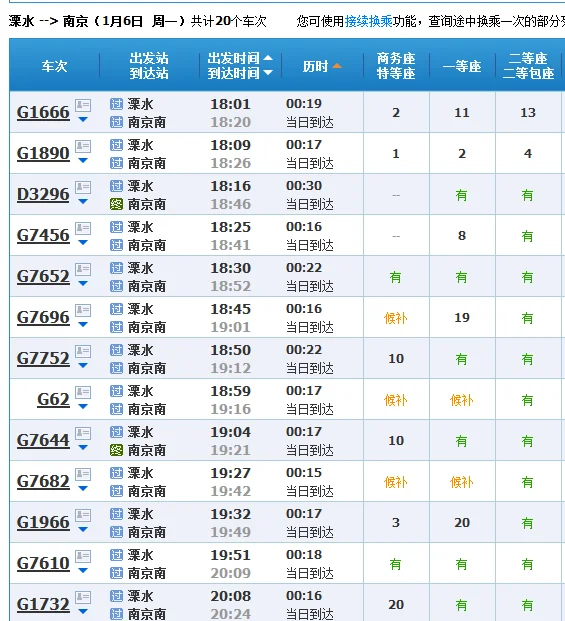
Task: Click green 终 icon in G7644 row
Action: point(116,450)
